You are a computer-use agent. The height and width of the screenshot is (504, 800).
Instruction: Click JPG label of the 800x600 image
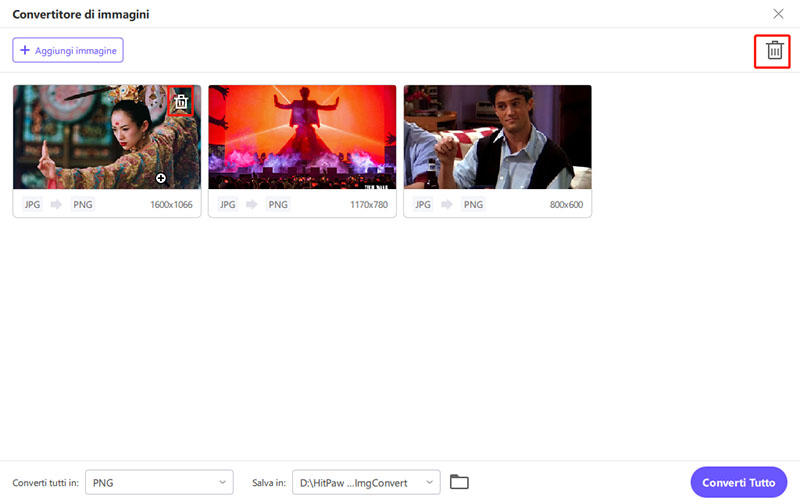pyautogui.click(x=423, y=205)
